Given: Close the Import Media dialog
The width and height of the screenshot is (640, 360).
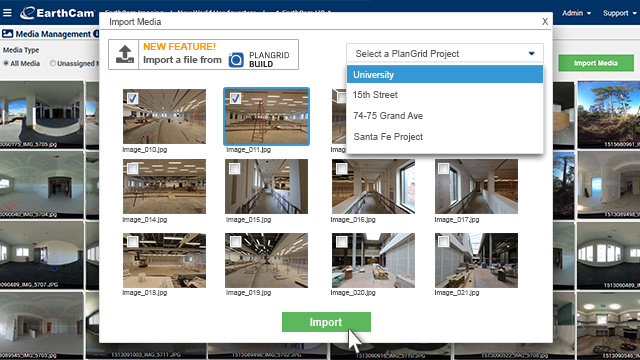Looking at the screenshot, I should [x=545, y=22].
